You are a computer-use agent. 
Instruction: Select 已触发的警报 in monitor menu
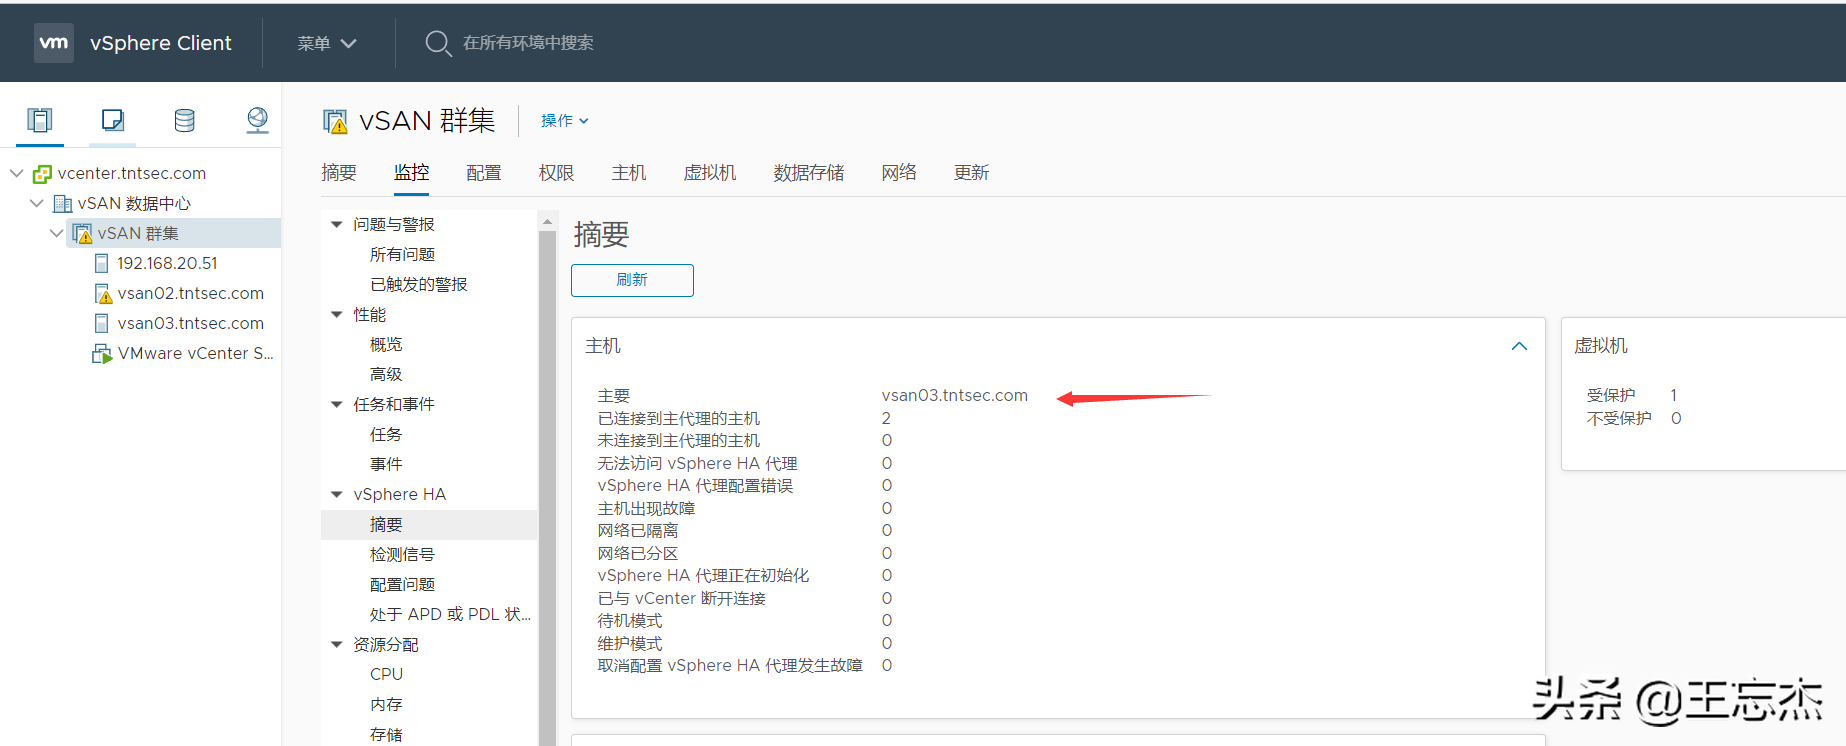tap(419, 284)
